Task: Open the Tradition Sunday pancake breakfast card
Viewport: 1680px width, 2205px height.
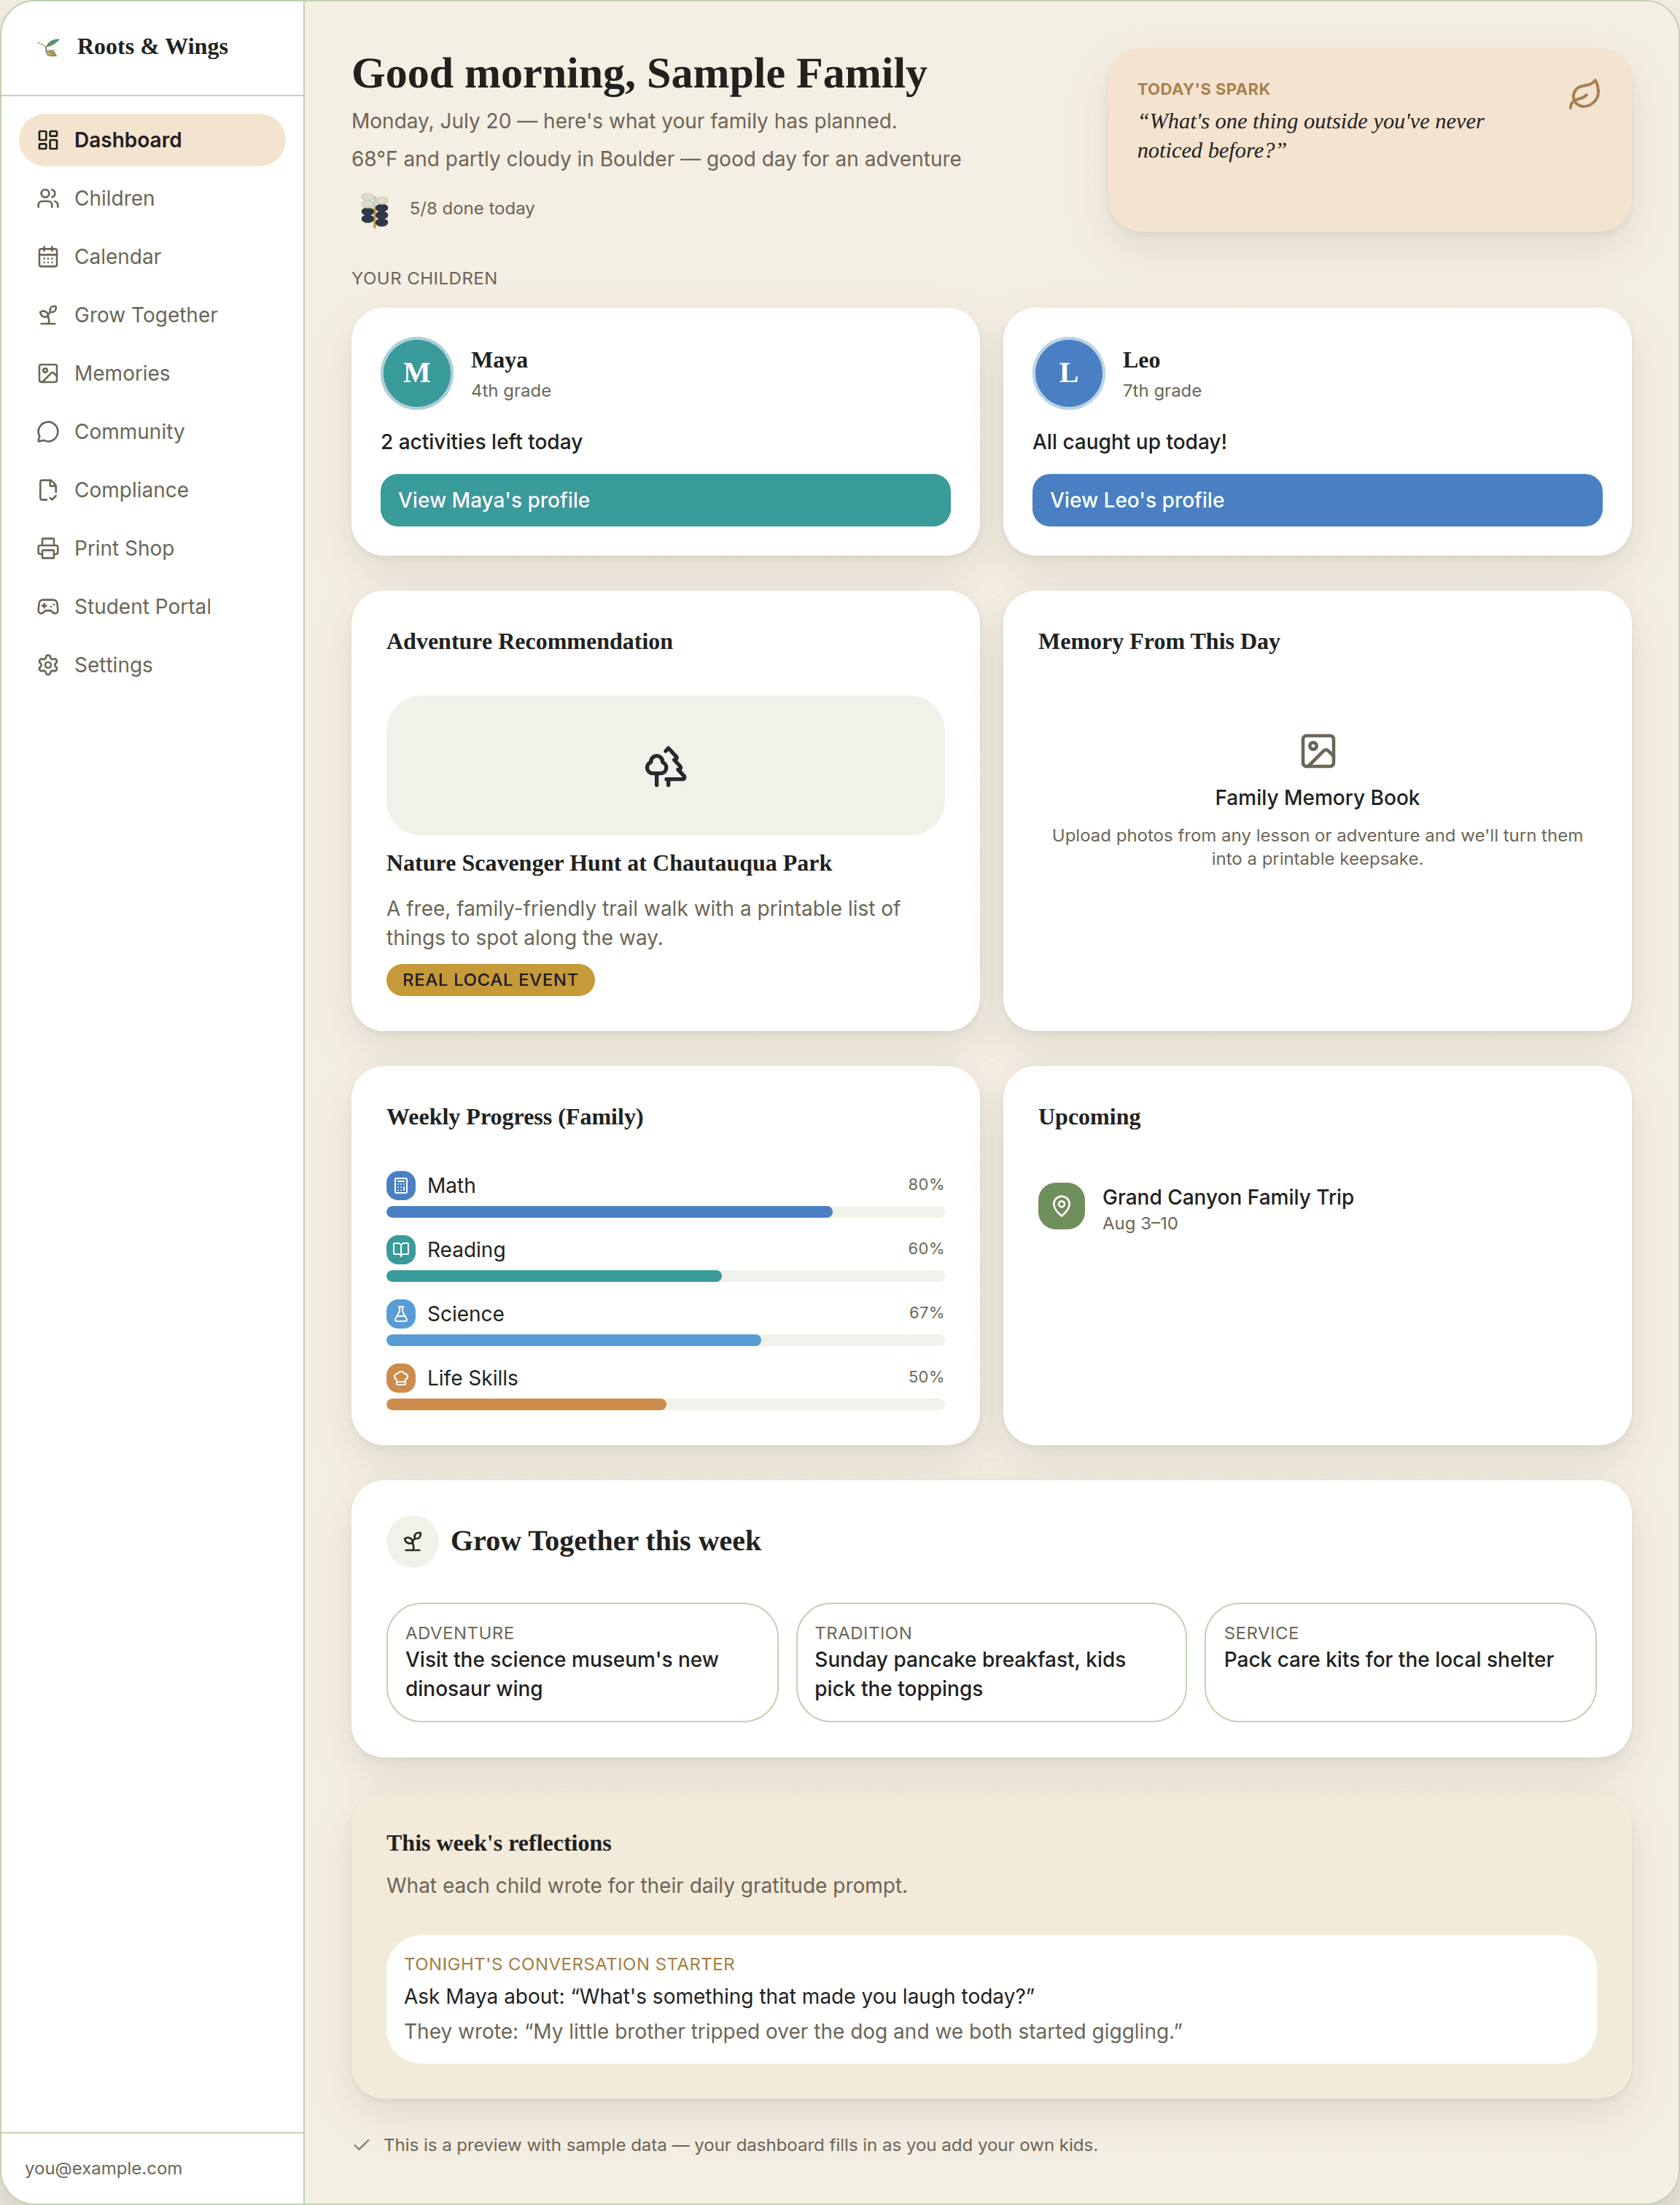Action: [x=991, y=1662]
